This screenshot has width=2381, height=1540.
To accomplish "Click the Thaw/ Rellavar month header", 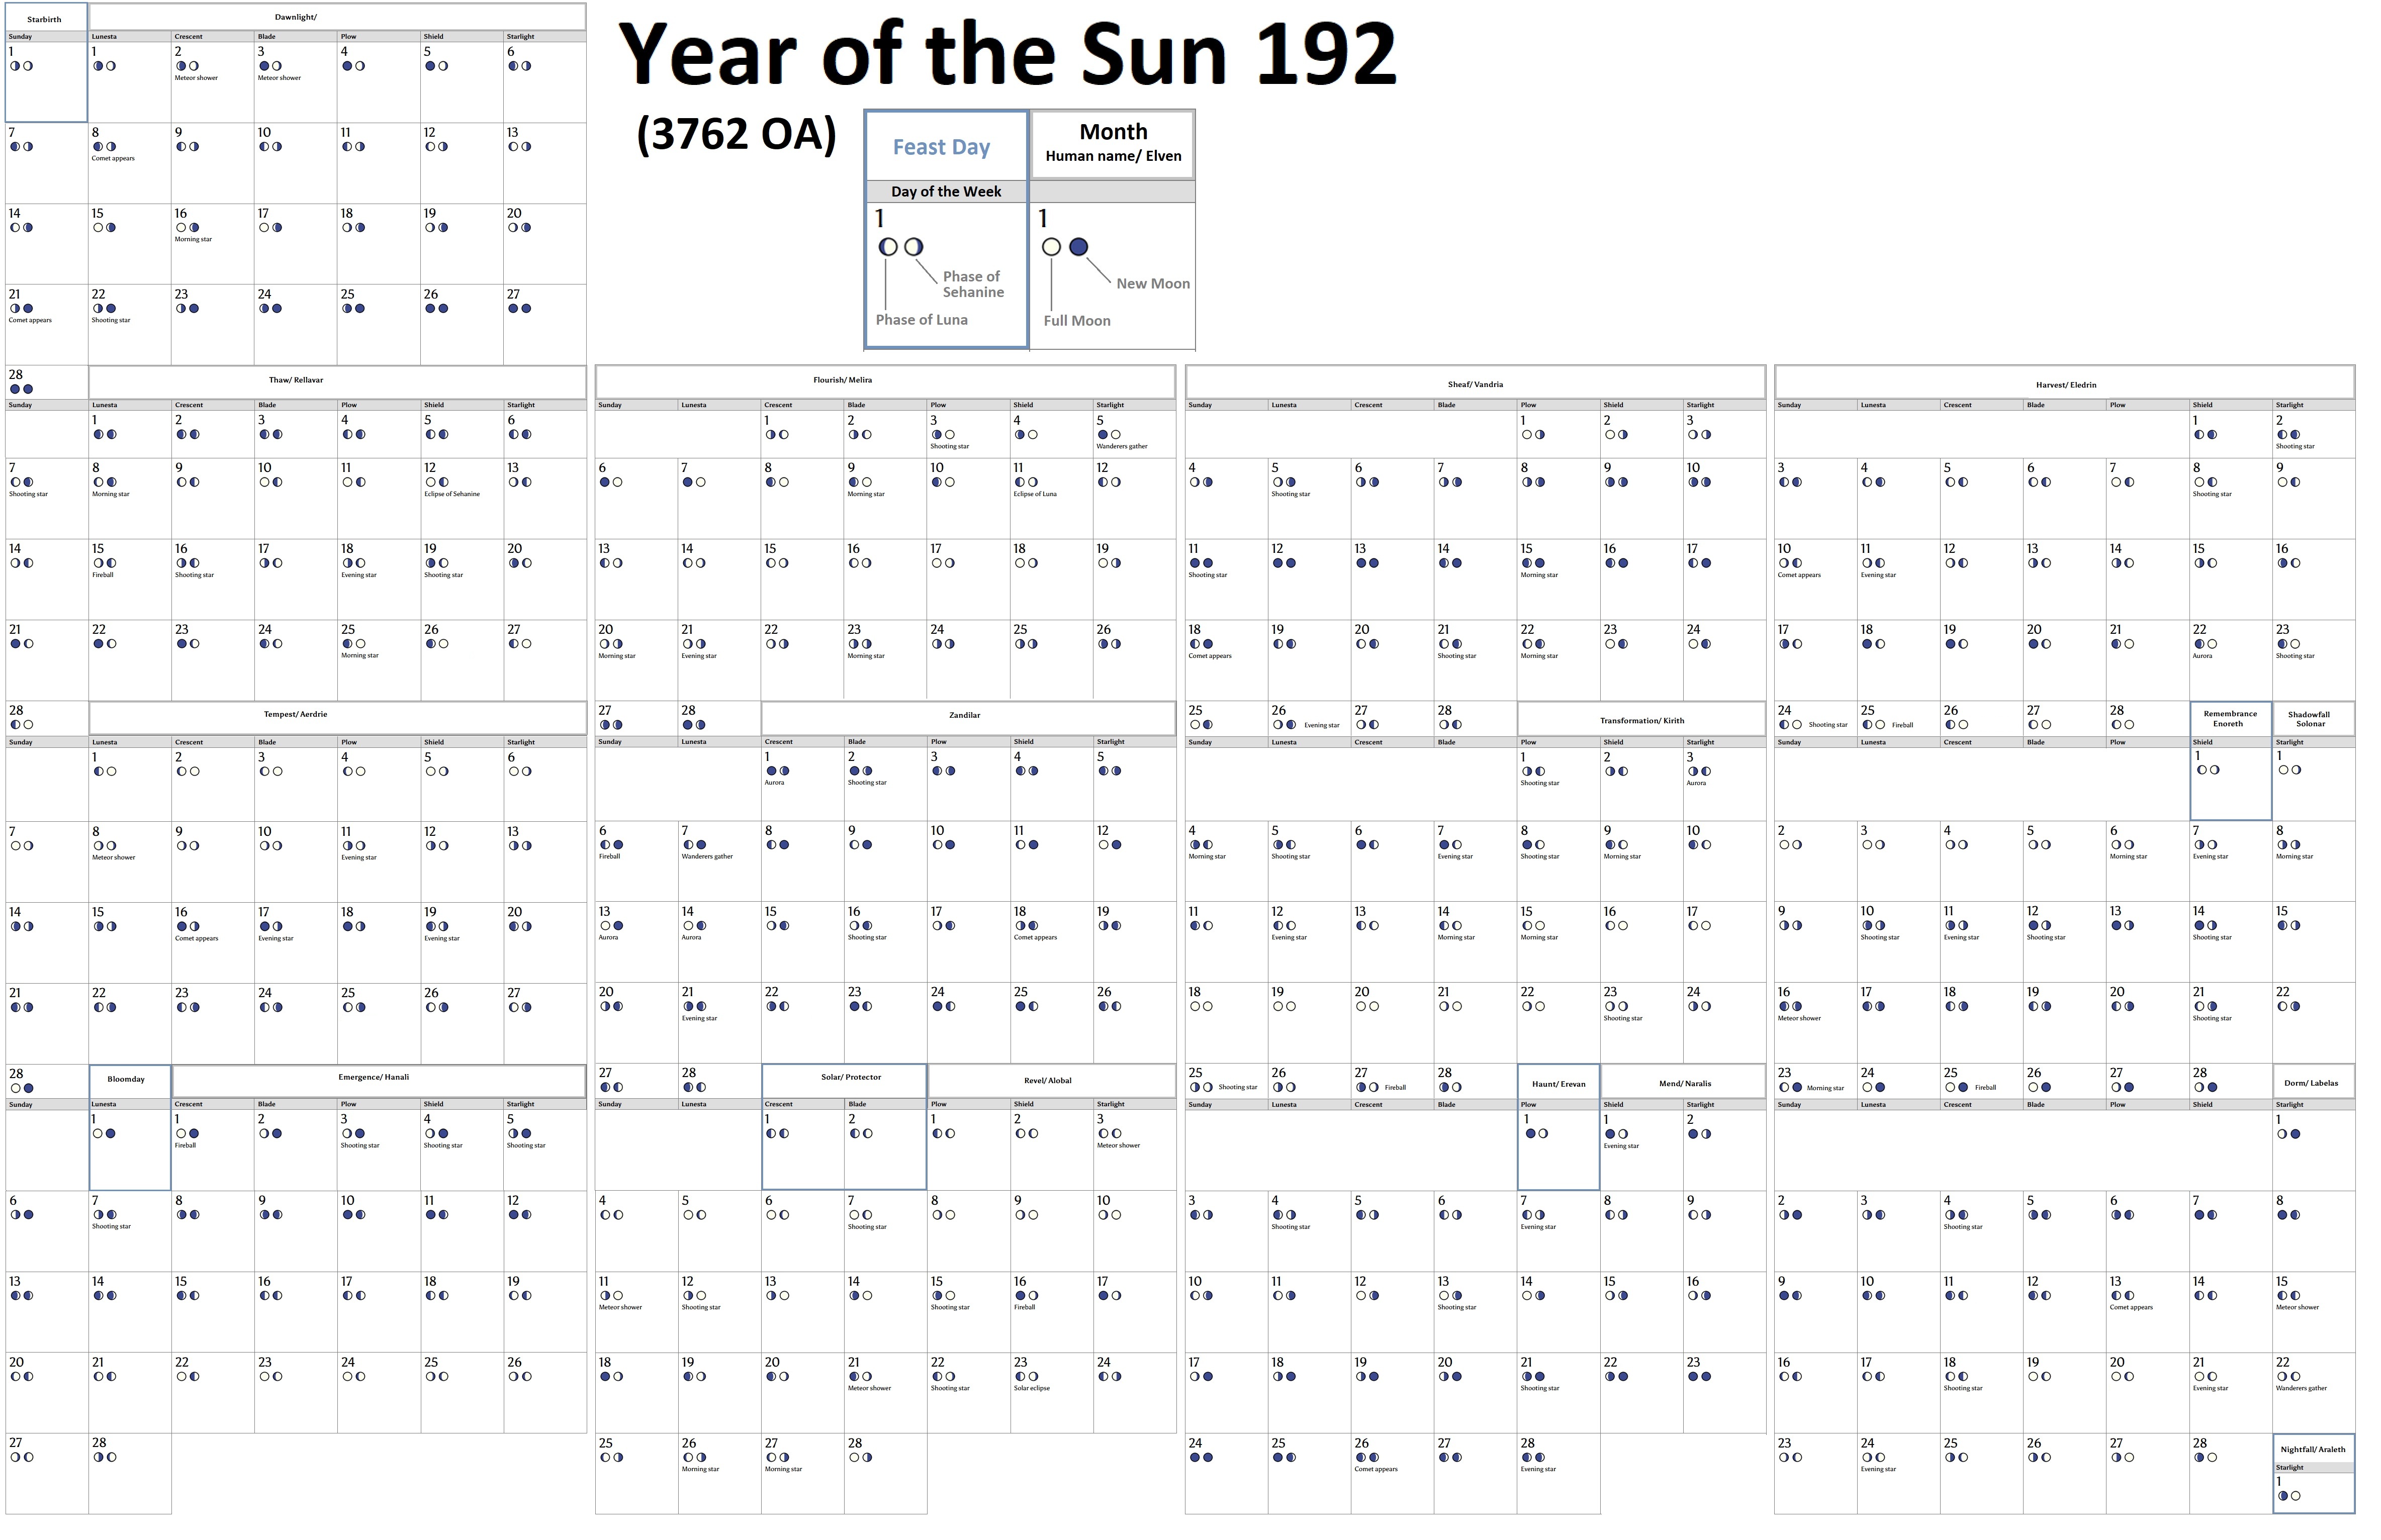I will [296, 381].
